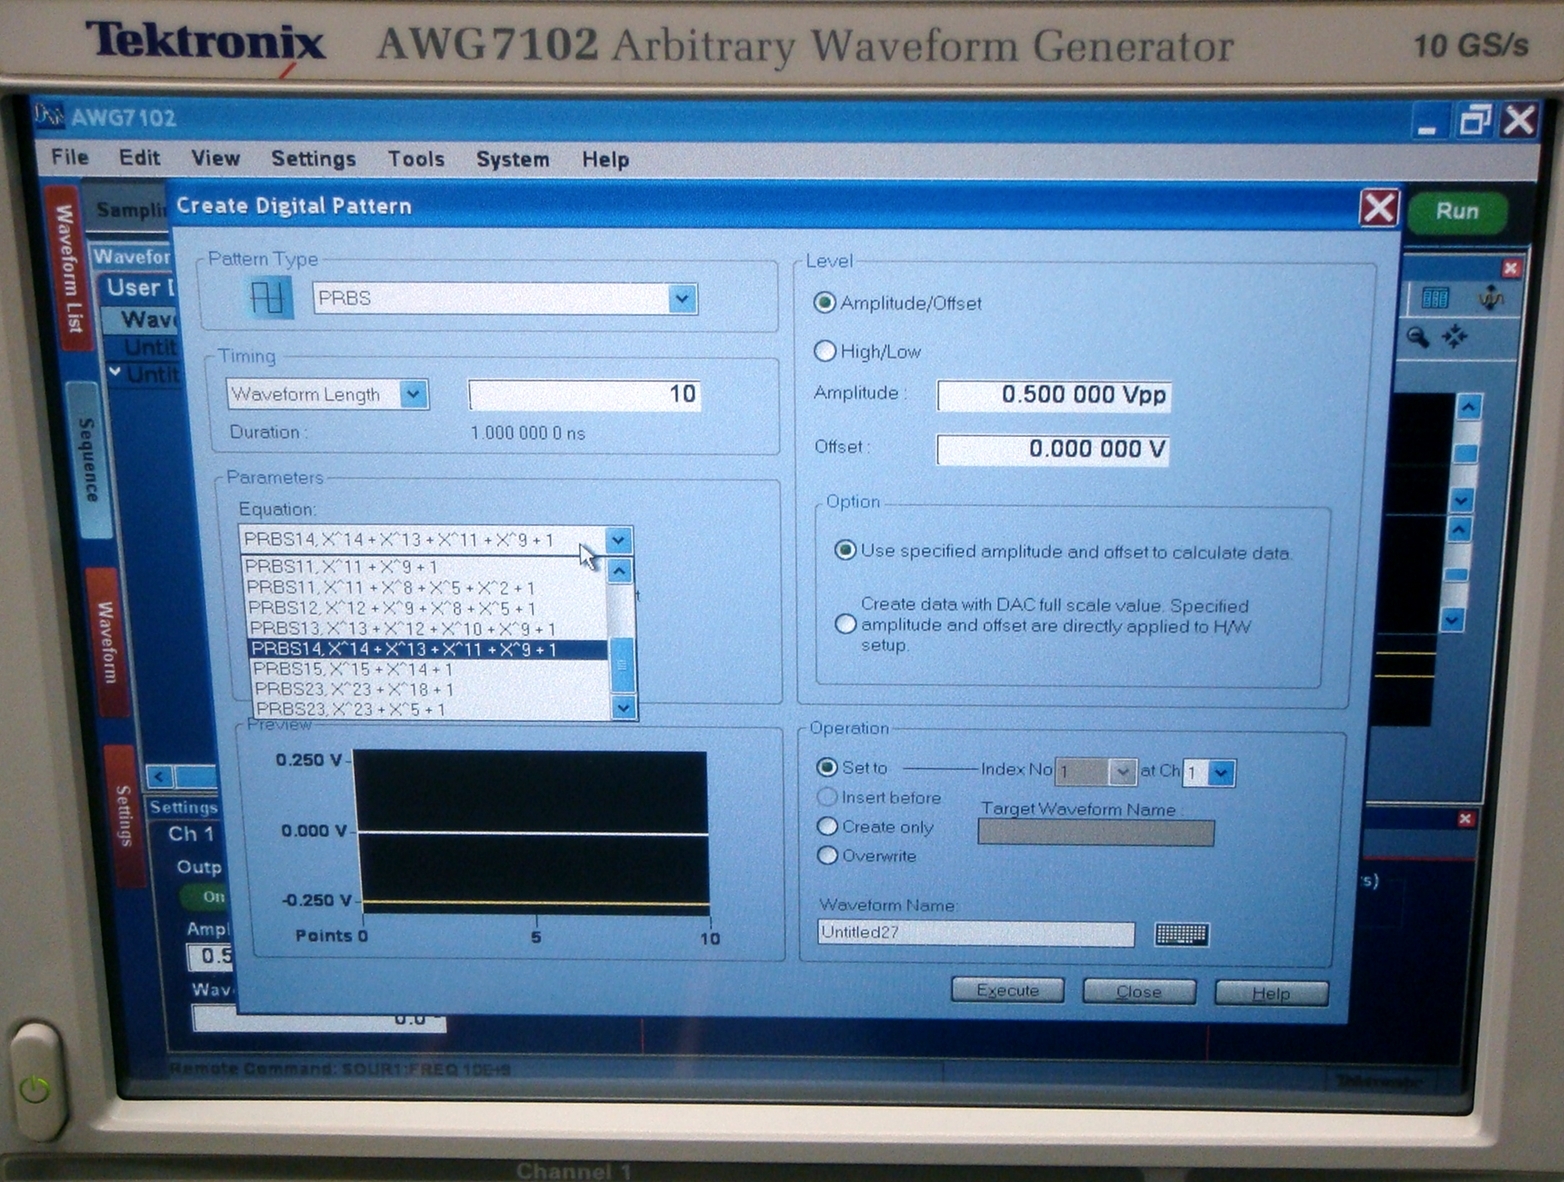Click the dialog Help button
Image resolution: width=1564 pixels, height=1182 pixels.
click(x=1271, y=993)
